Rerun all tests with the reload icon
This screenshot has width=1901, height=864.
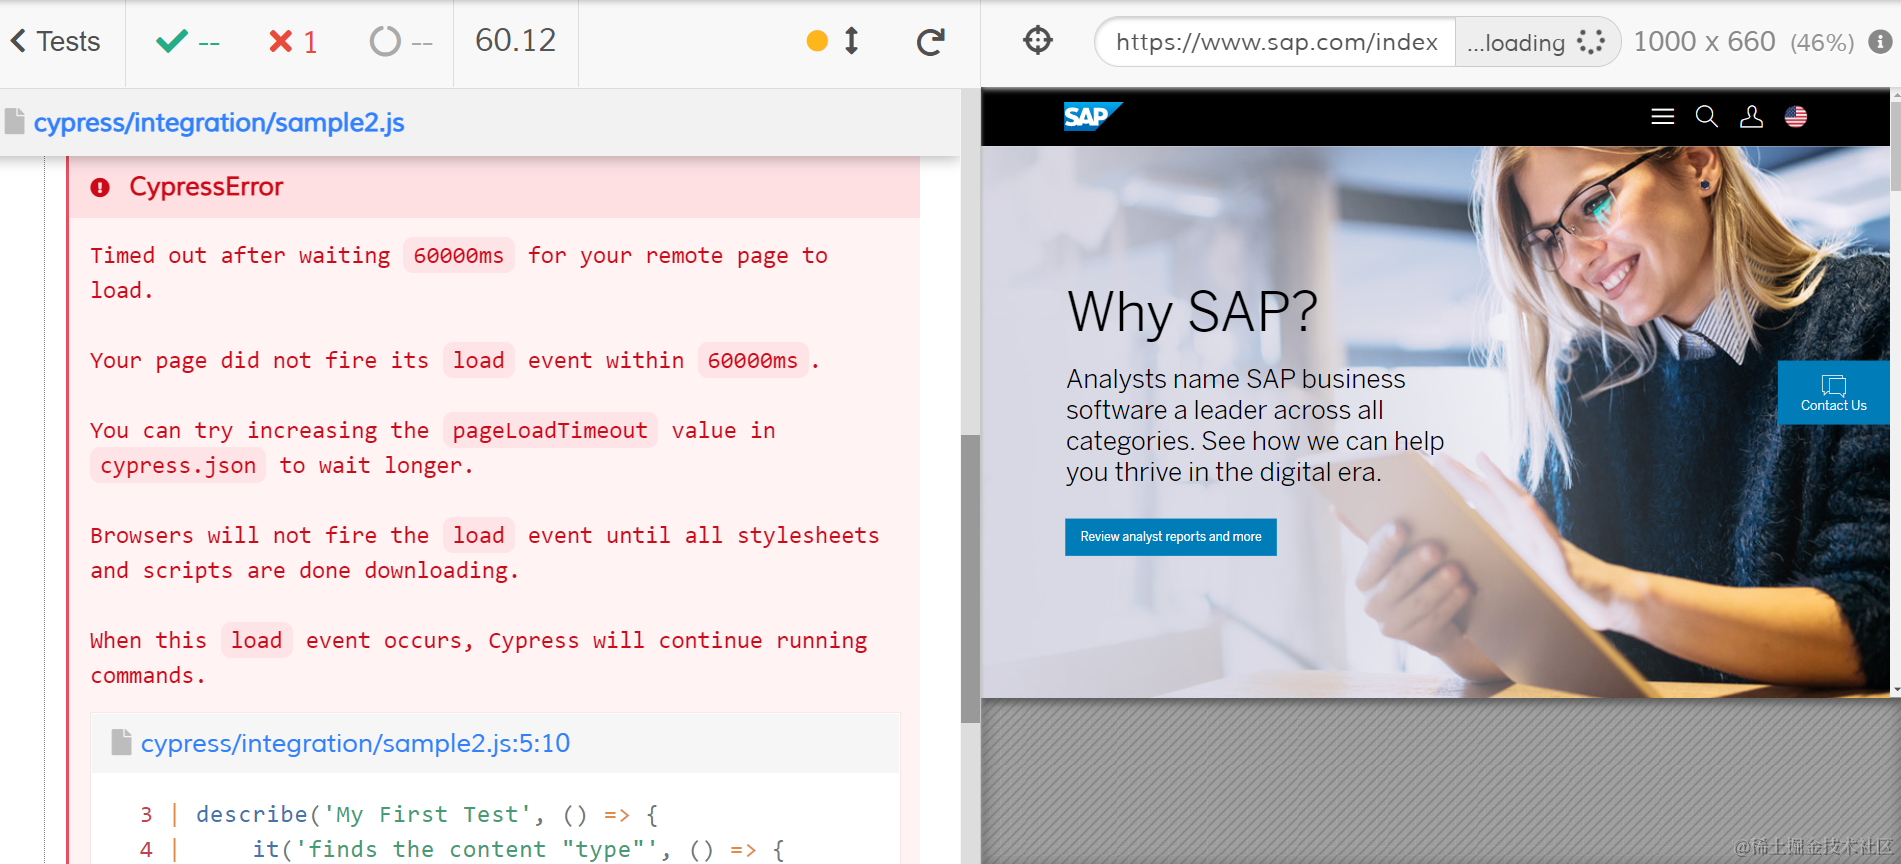pos(931,41)
